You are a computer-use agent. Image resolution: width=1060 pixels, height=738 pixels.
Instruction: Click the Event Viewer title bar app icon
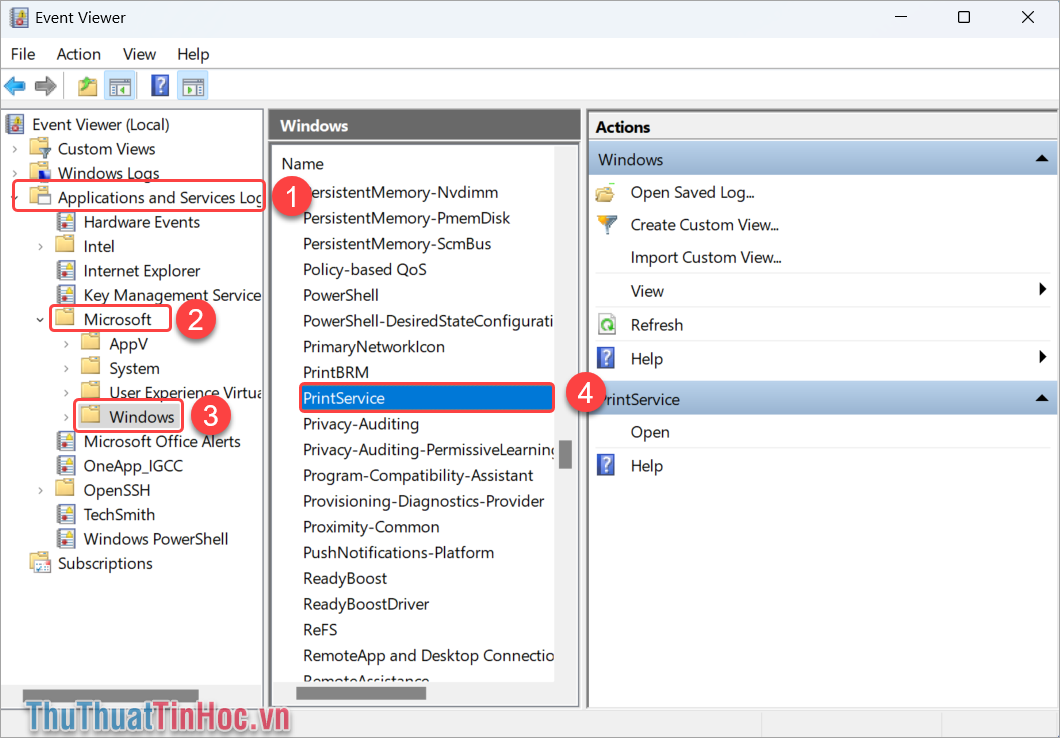pos(18,18)
